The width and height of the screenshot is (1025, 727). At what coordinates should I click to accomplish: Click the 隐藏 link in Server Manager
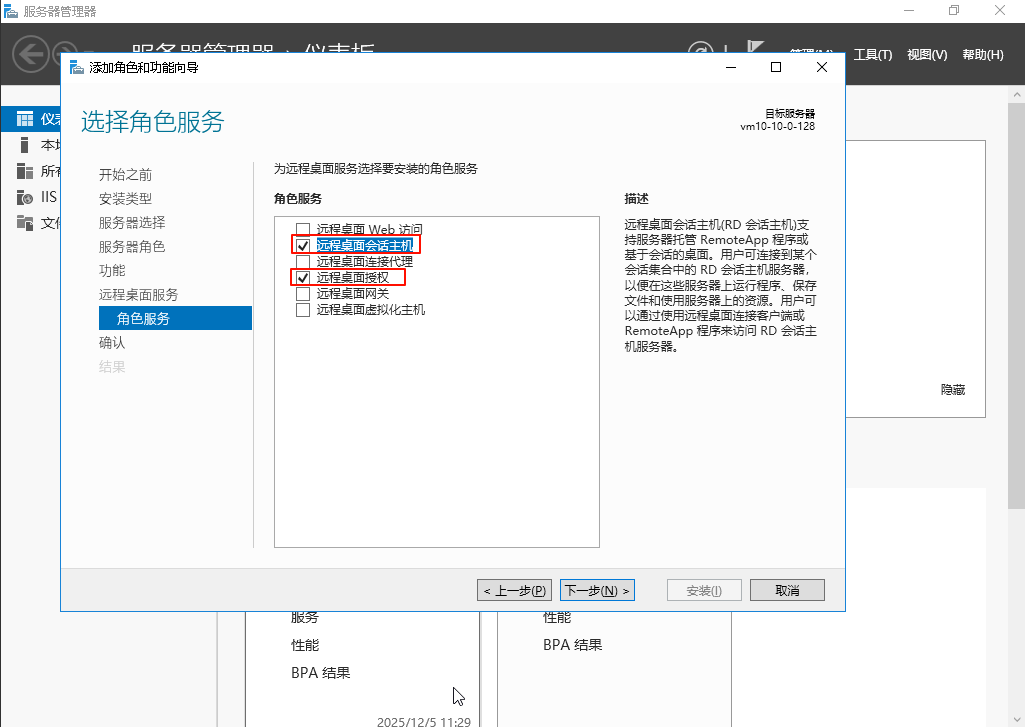pos(952,390)
